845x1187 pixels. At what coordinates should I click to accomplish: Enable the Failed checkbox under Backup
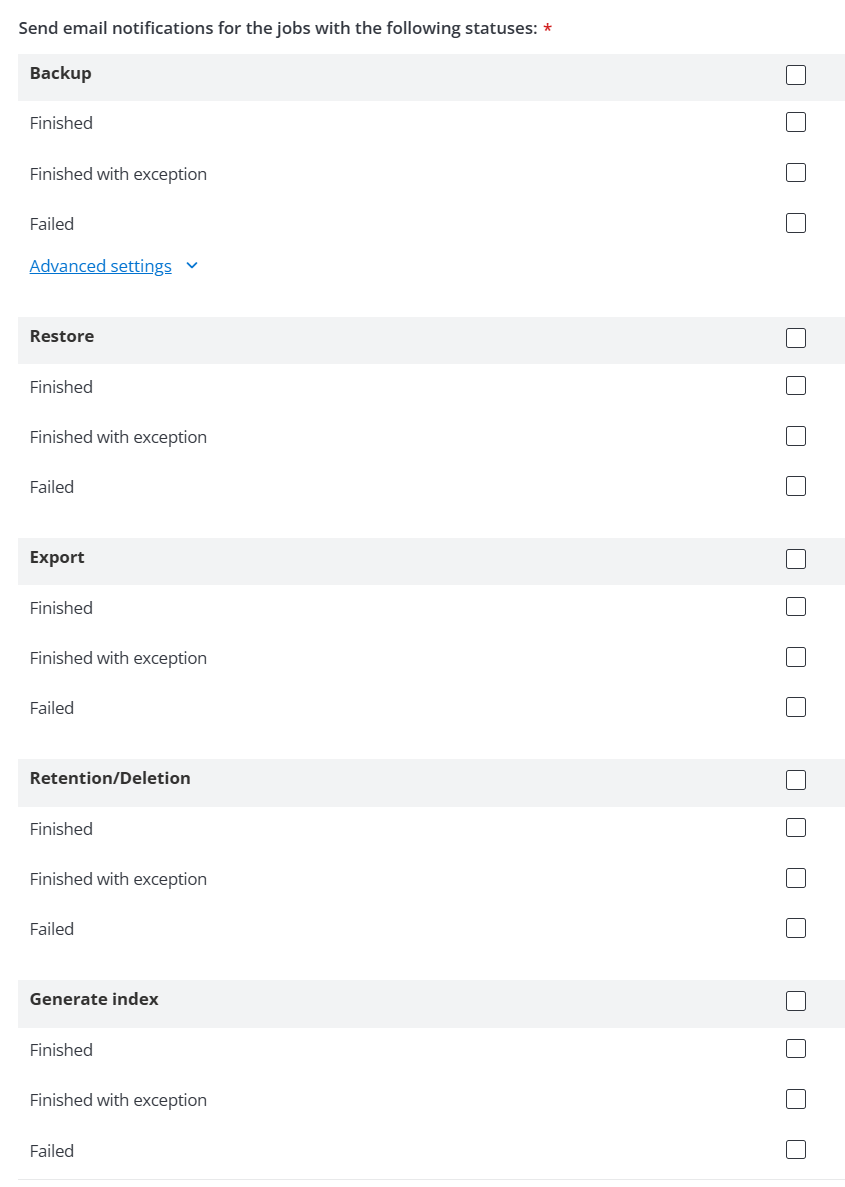point(795,223)
